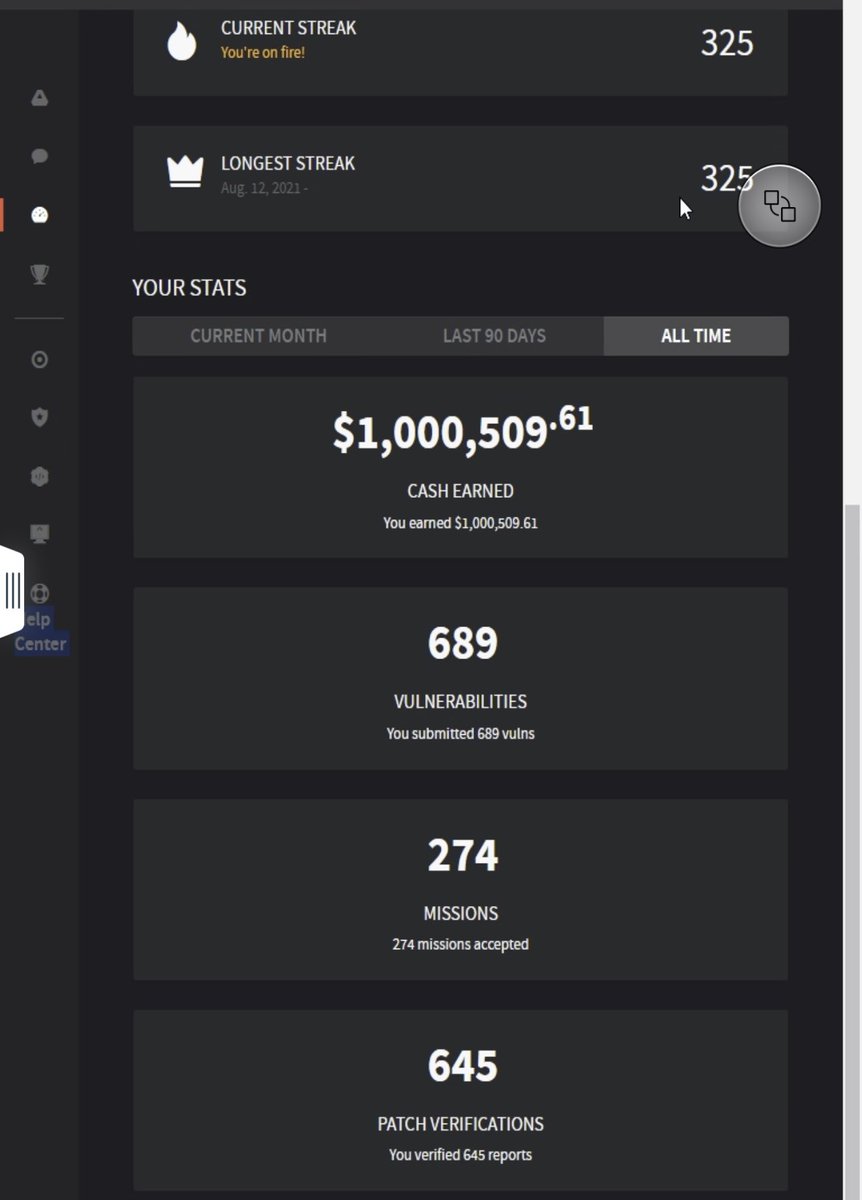Open the trophy leaderboard icon
The width and height of the screenshot is (862, 1200).
[39, 273]
